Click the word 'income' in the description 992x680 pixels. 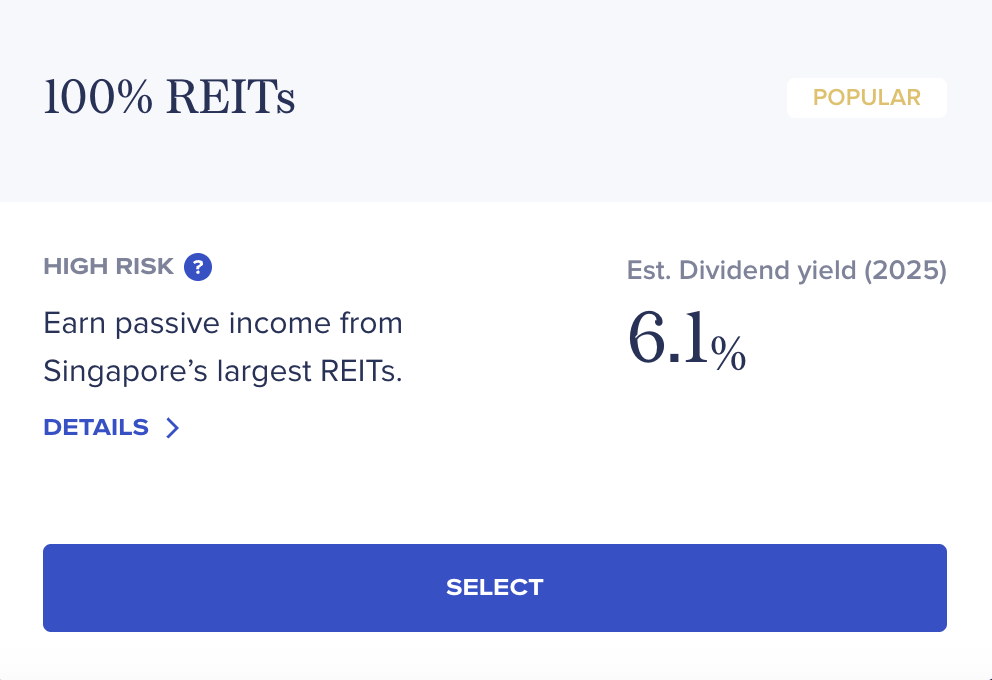pos(280,324)
